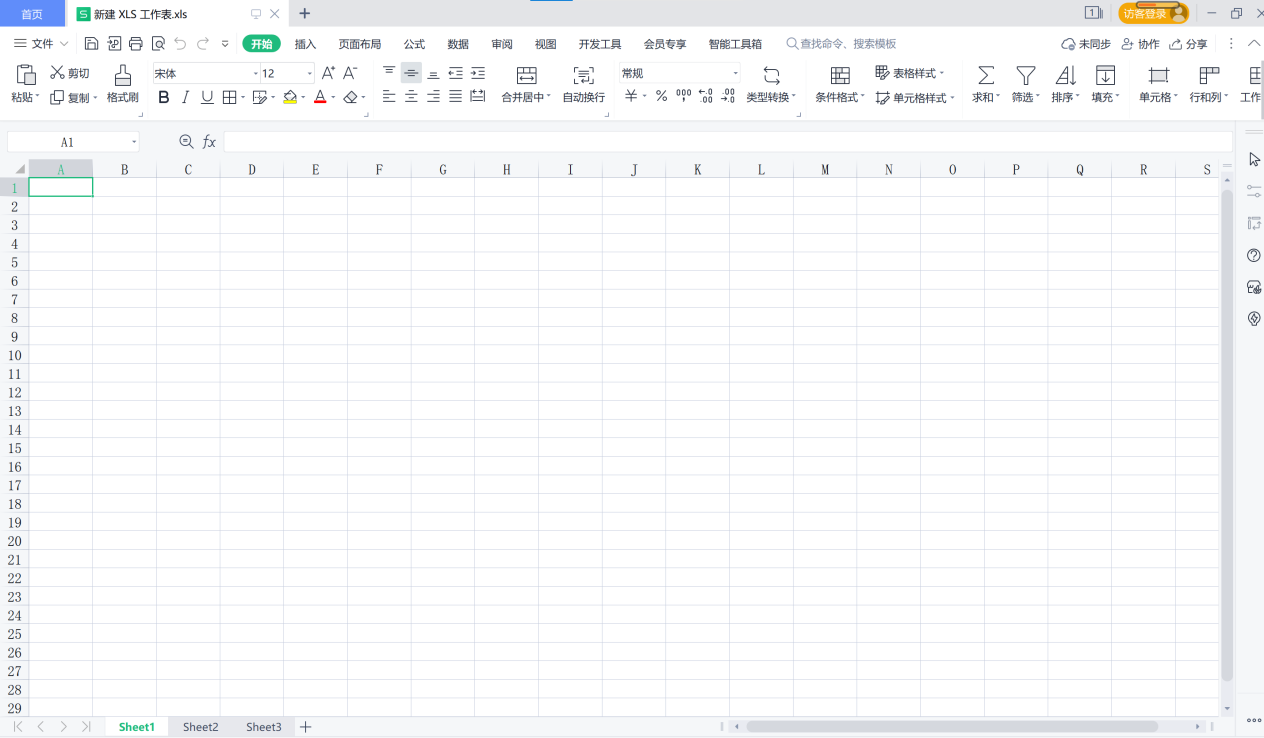The height and width of the screenshot is (738, 1264).
Task: Click the Sum (求和) sigma icon
Action: 985,76
